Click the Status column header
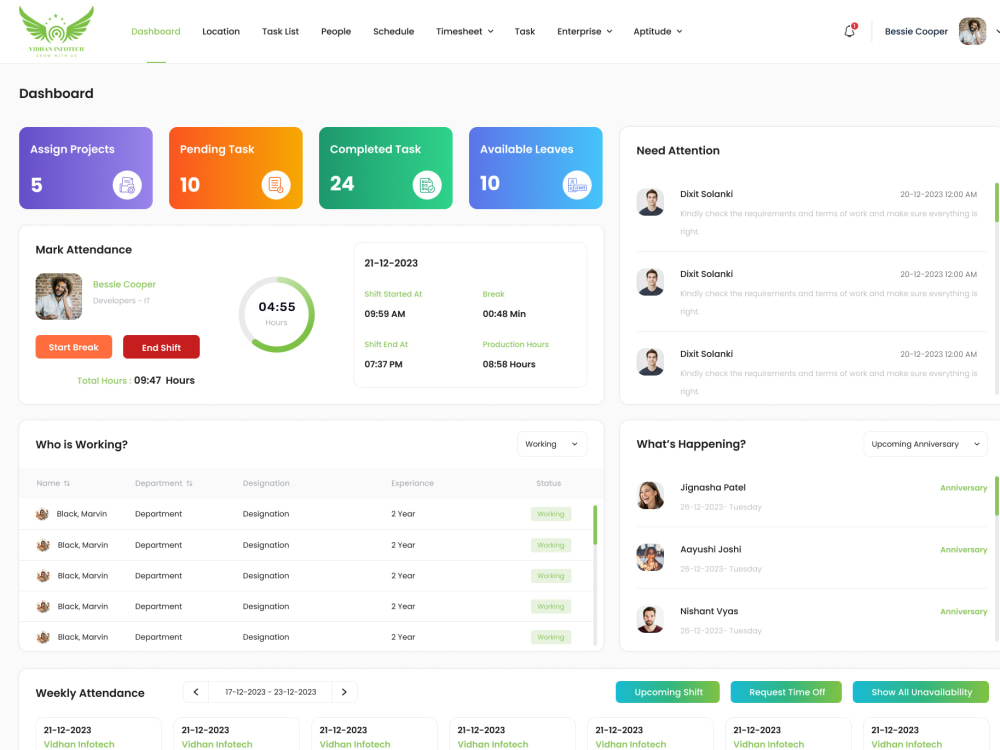The image size is (1000, 750). 548,483
